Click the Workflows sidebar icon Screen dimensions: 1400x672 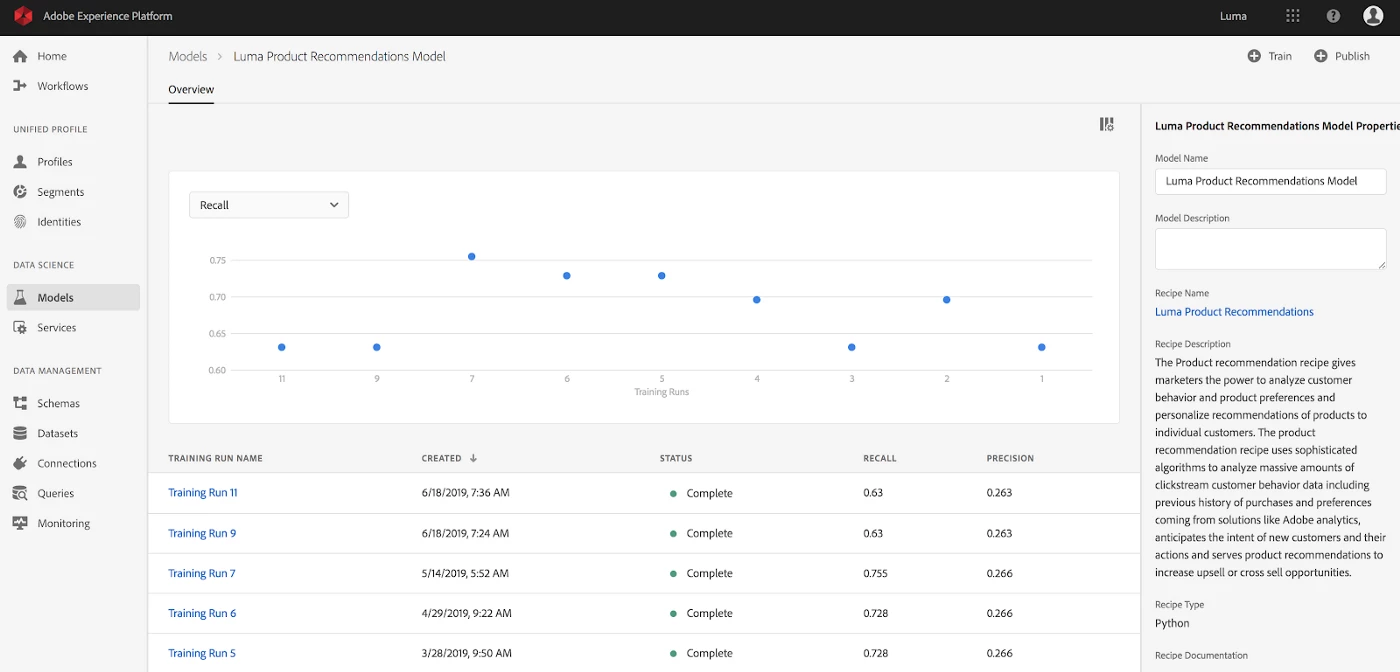pyautogui.click(x=20, y=86)
